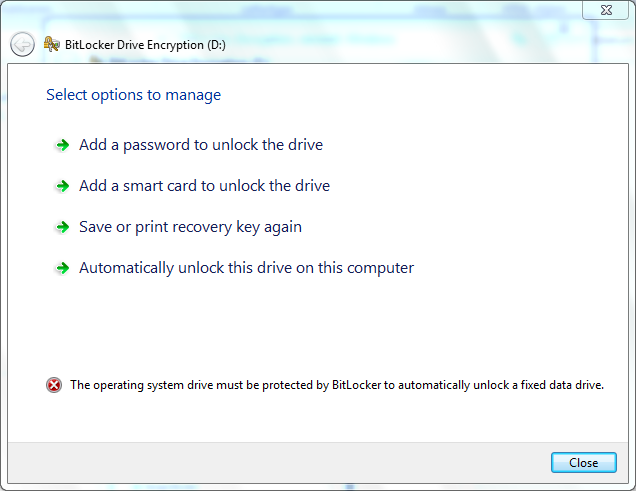The height and width of the screenshot is (491, 636).
Task: Click the red error X icon
Action: click(x=54, y=385)
